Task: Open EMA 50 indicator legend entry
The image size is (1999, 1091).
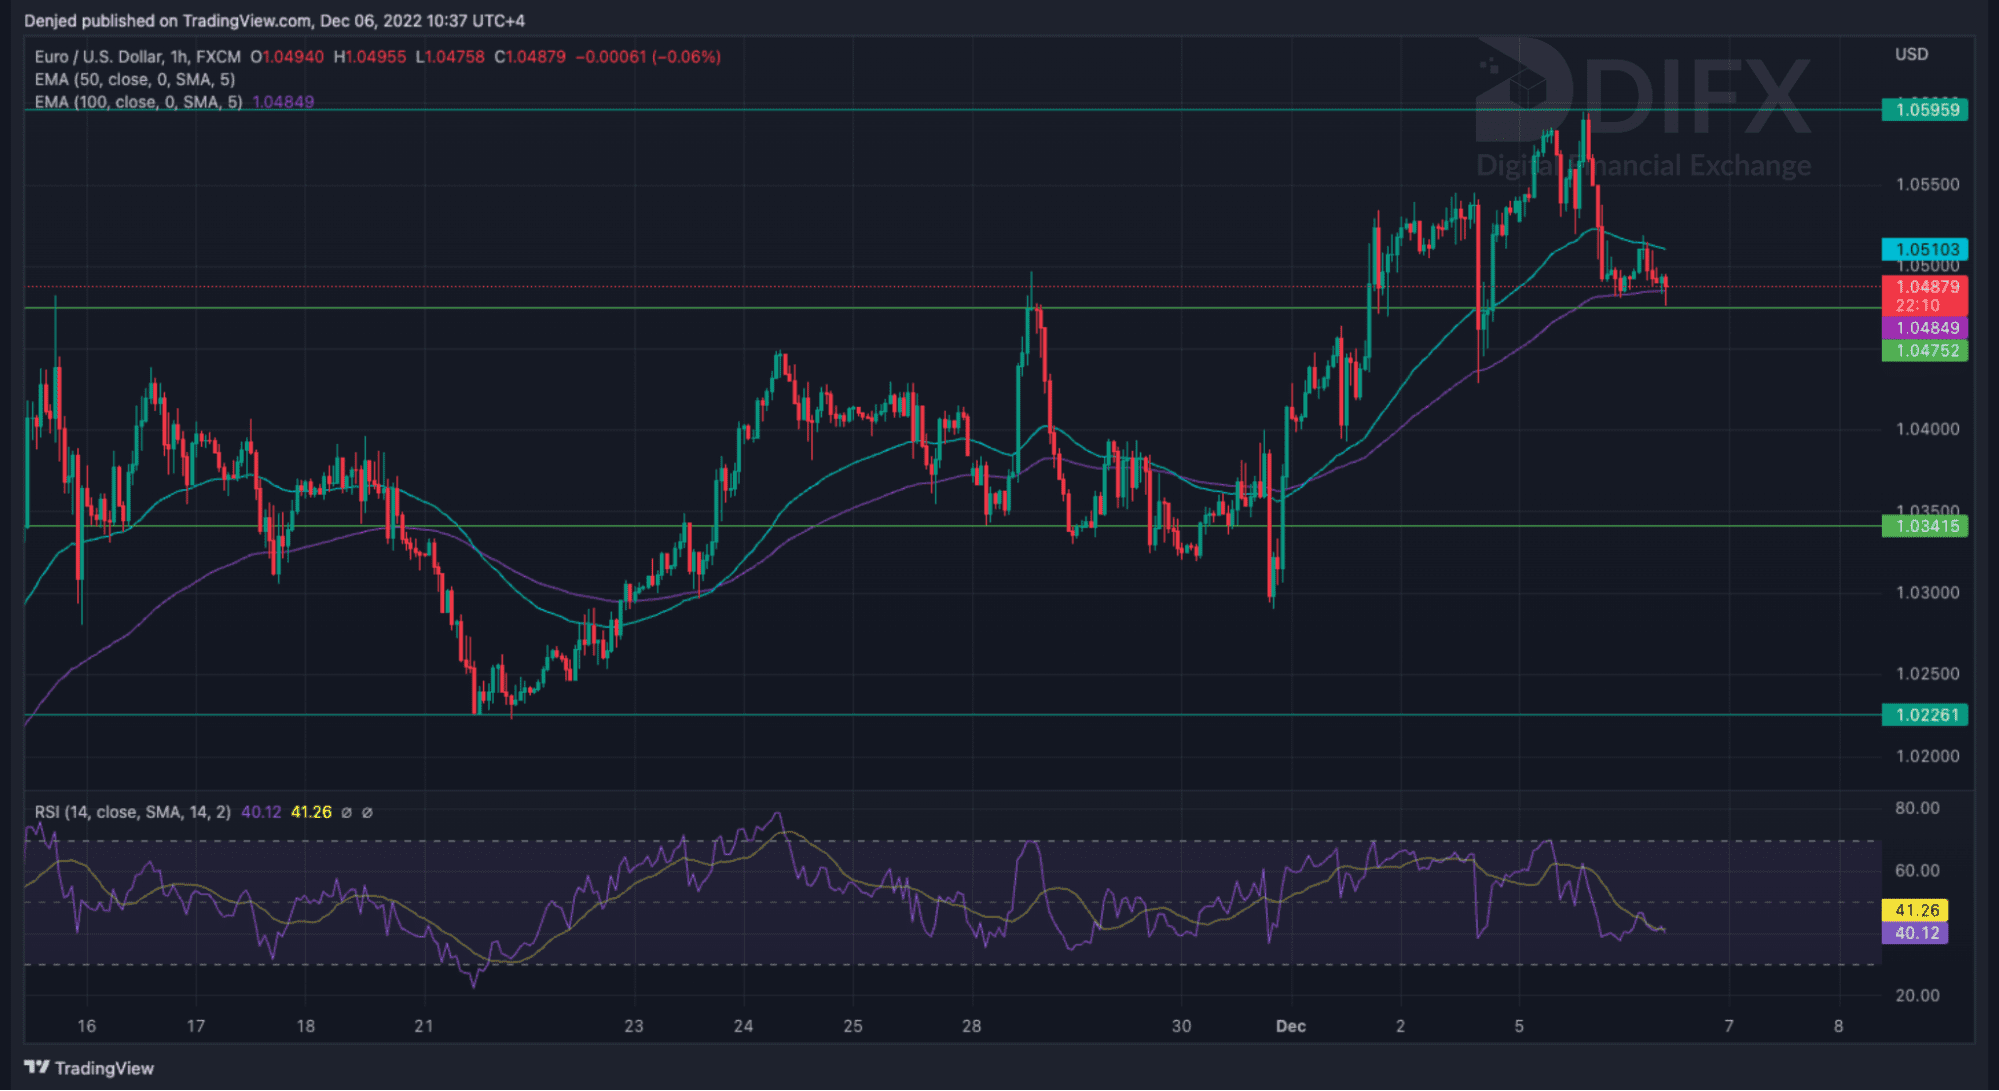Action: pyautogui.click(x=135, y=79)
